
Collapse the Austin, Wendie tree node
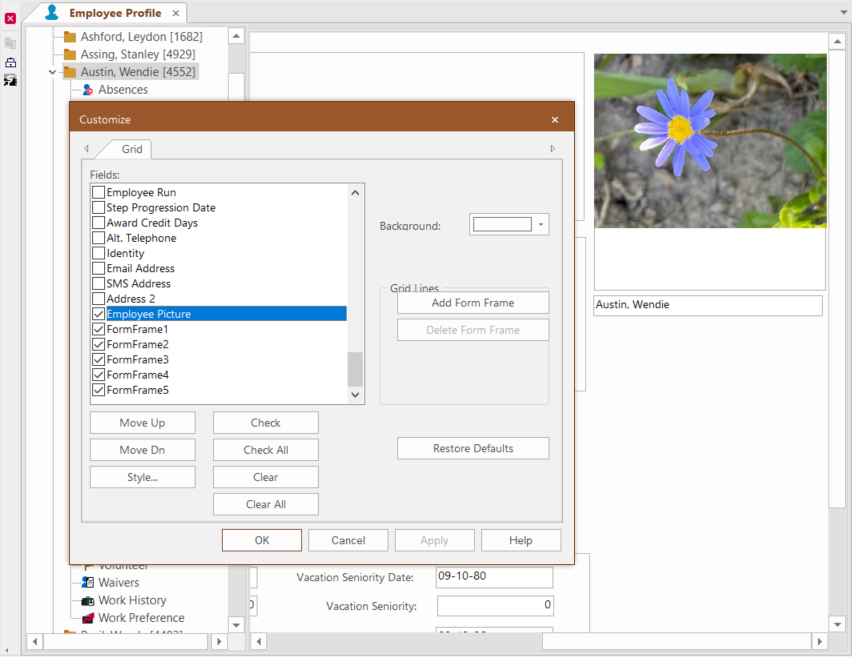click(x=52, y=71)
